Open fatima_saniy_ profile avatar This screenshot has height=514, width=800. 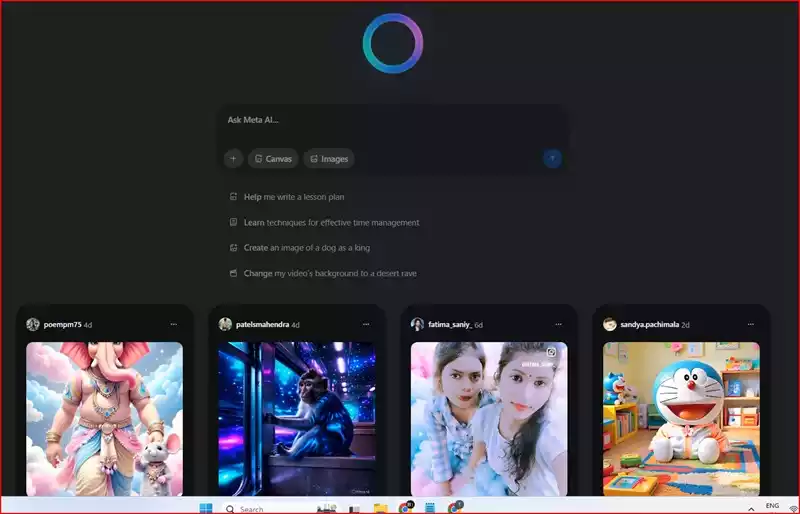click(417, 324)
